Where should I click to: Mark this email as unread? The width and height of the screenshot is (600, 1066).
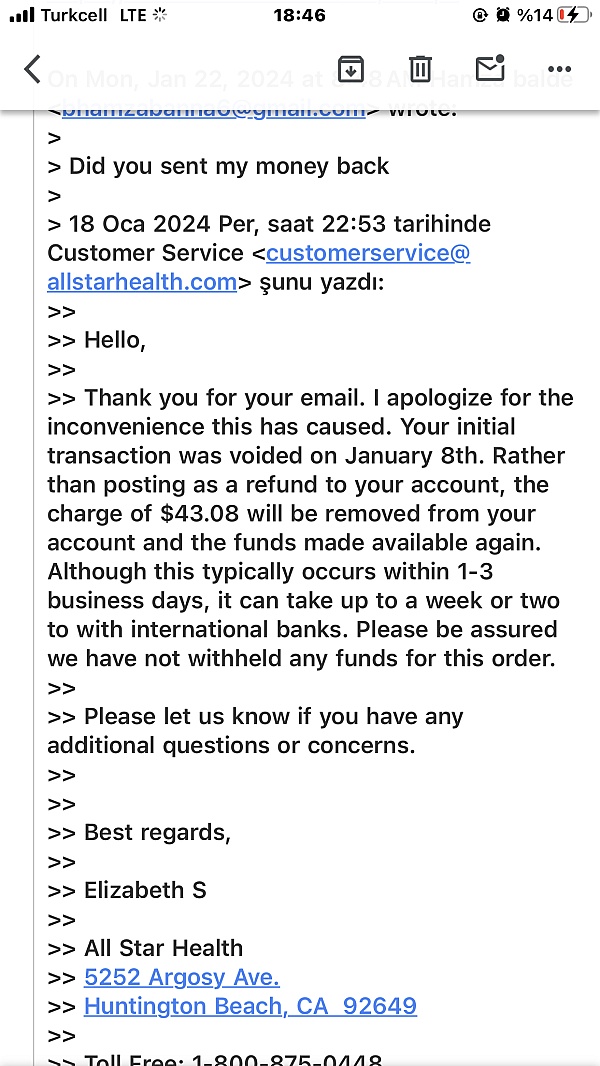(x=490, y=69)
